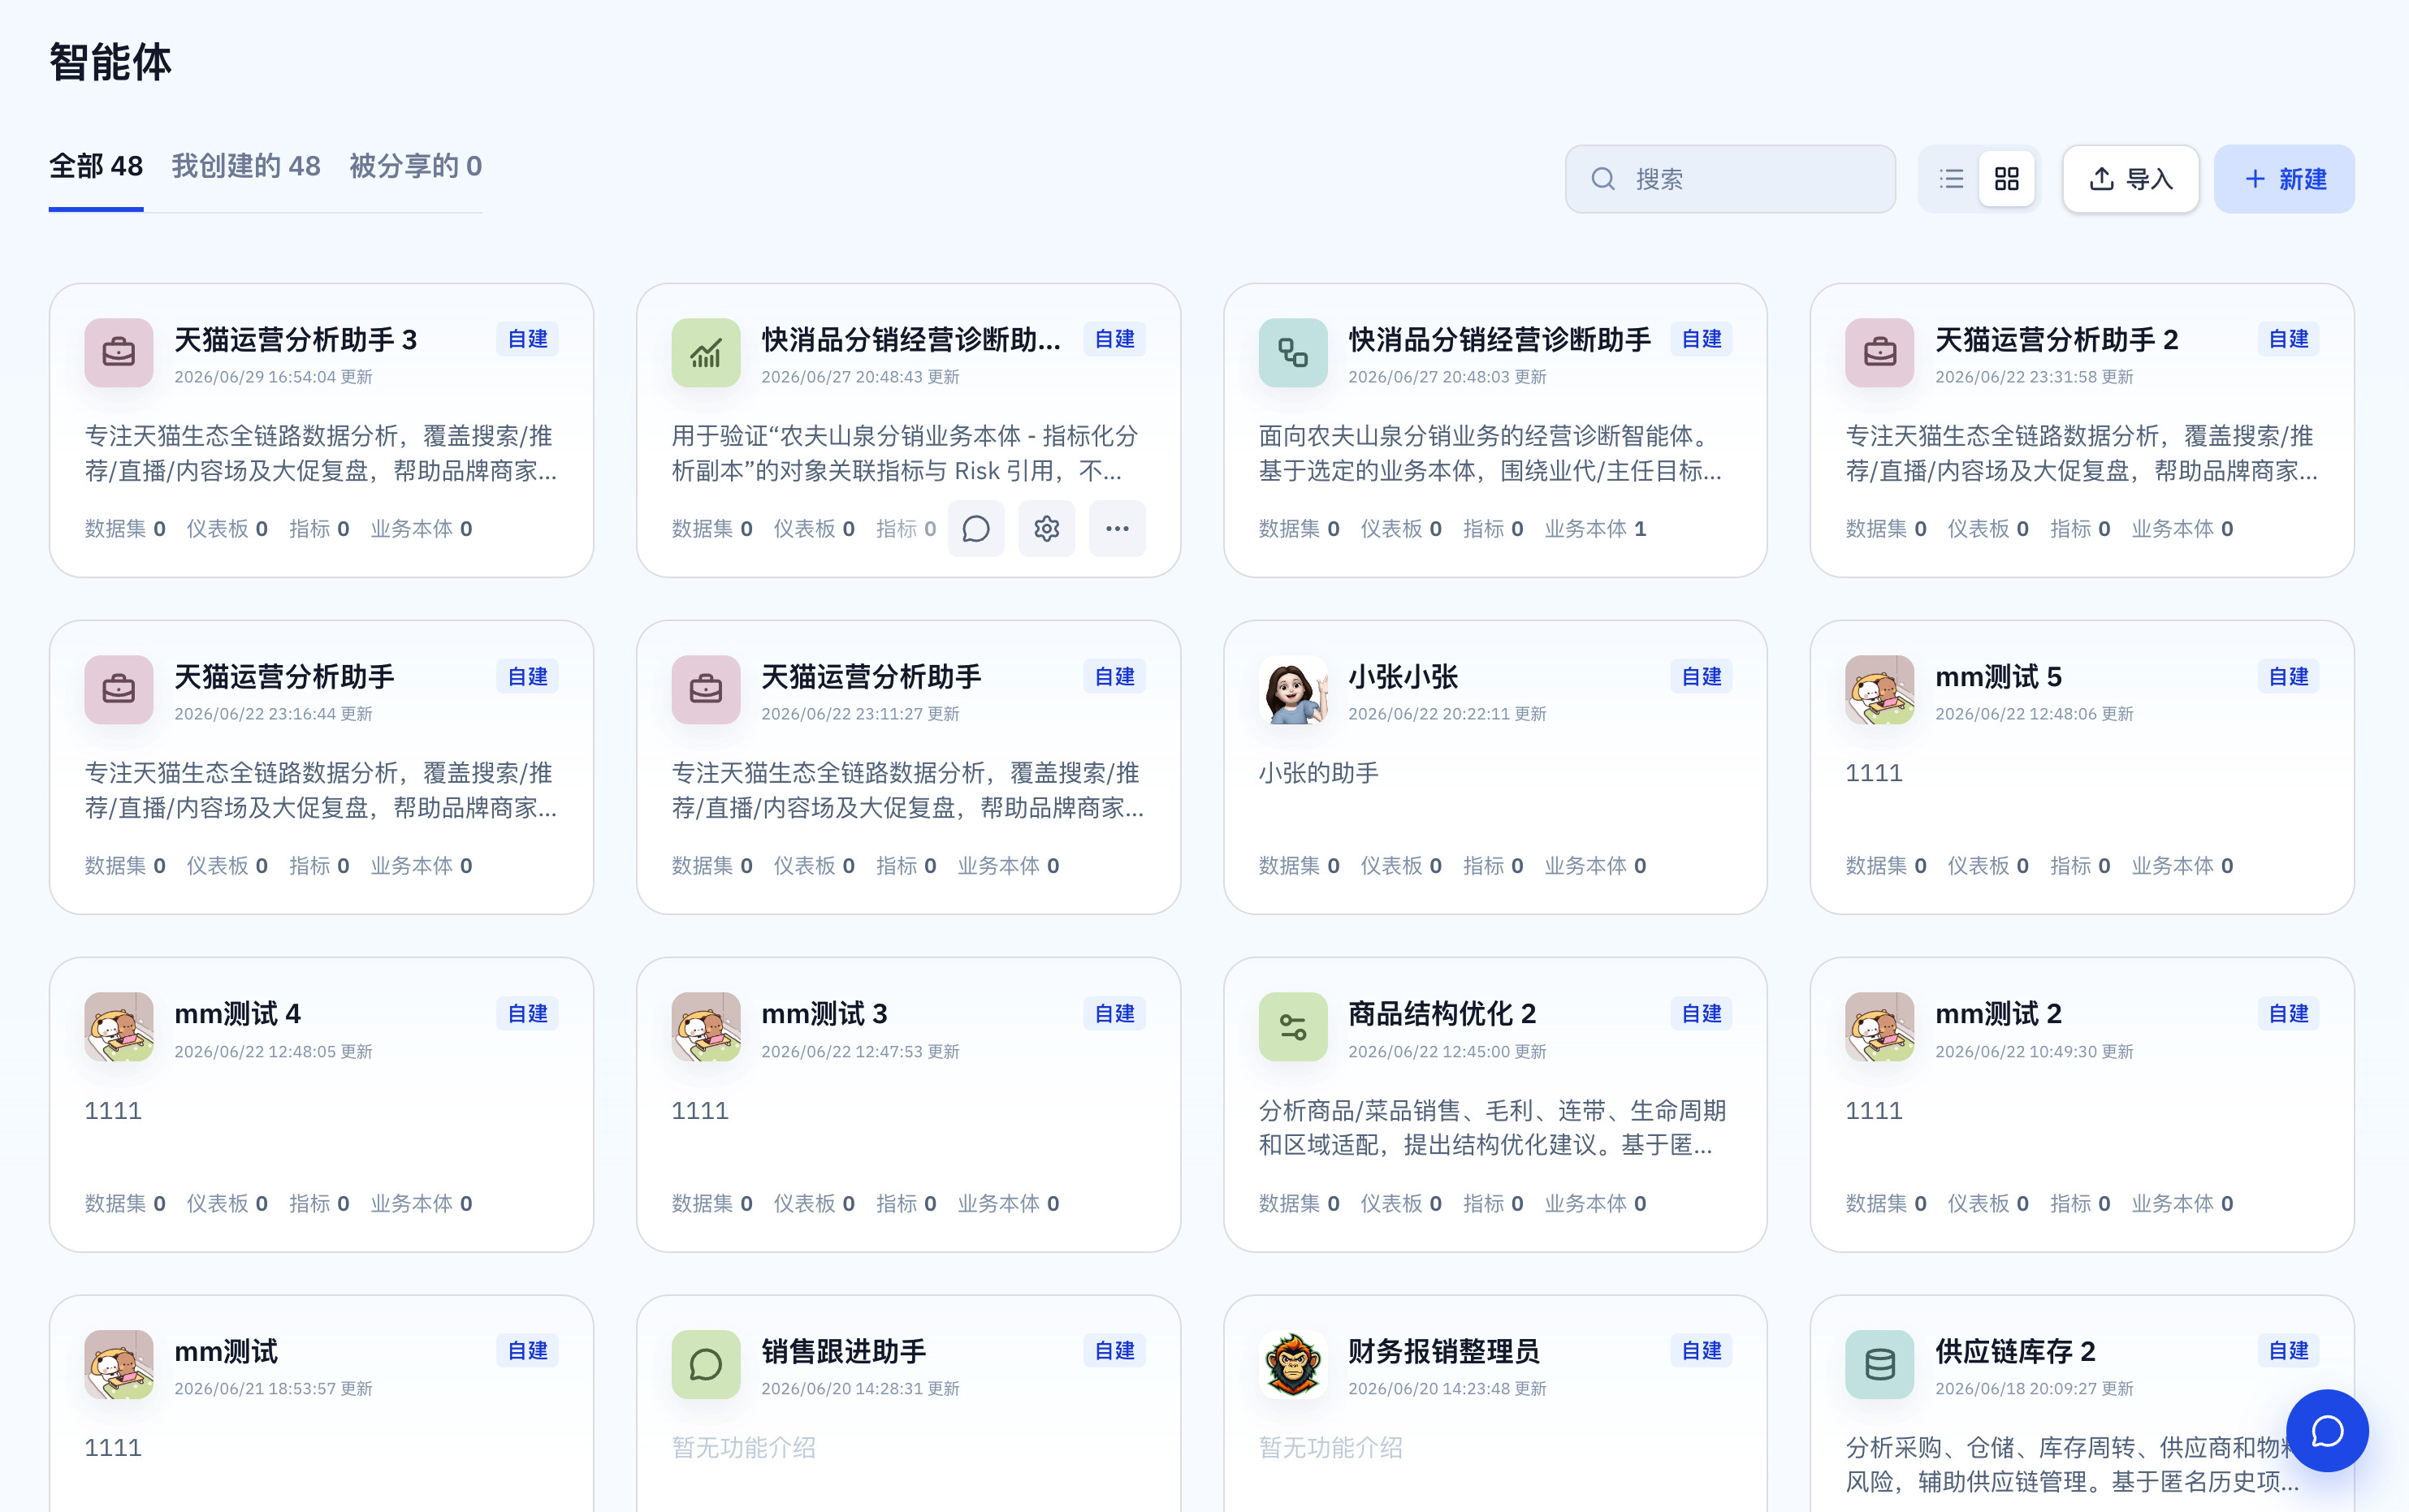
Task: Start chat with the 快消品分销经营诊断助... card agent
Action: (x=976, y=529)
